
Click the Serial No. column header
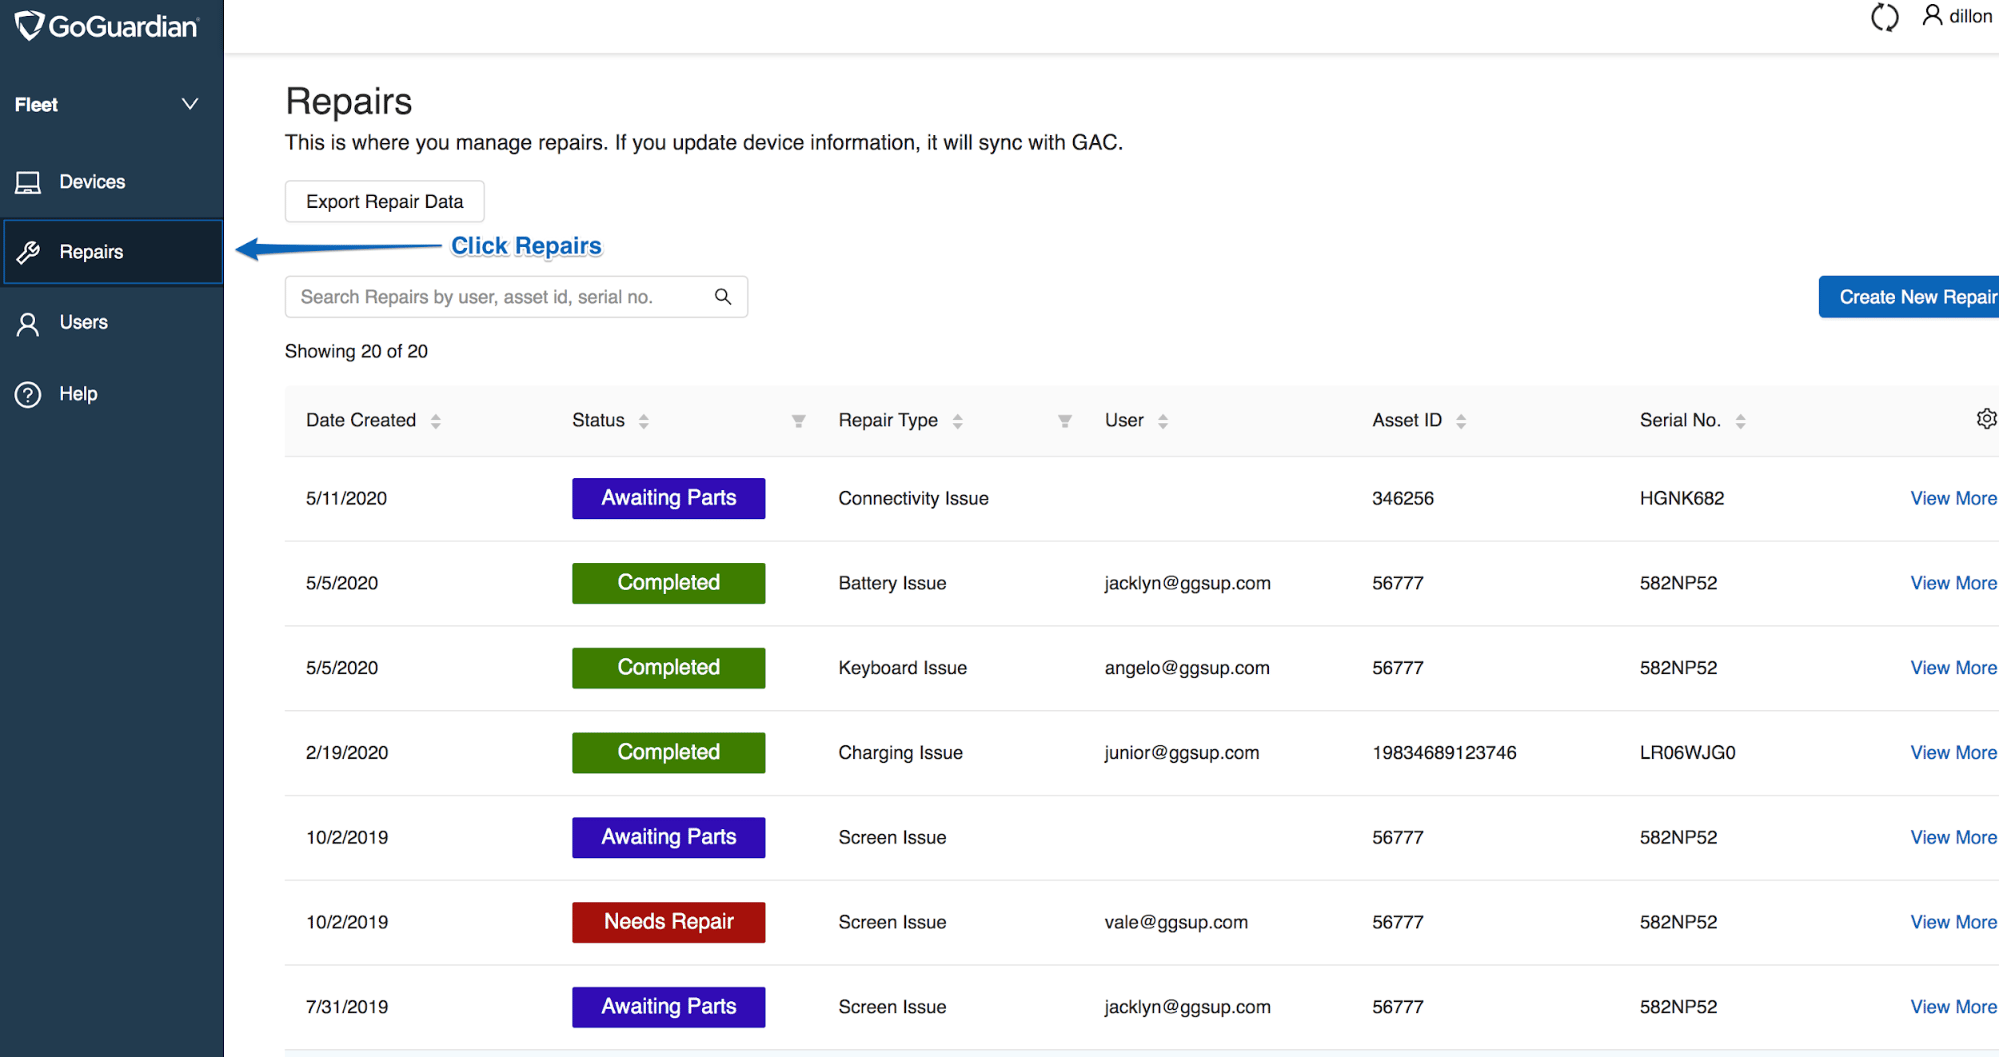(1680, 421)
